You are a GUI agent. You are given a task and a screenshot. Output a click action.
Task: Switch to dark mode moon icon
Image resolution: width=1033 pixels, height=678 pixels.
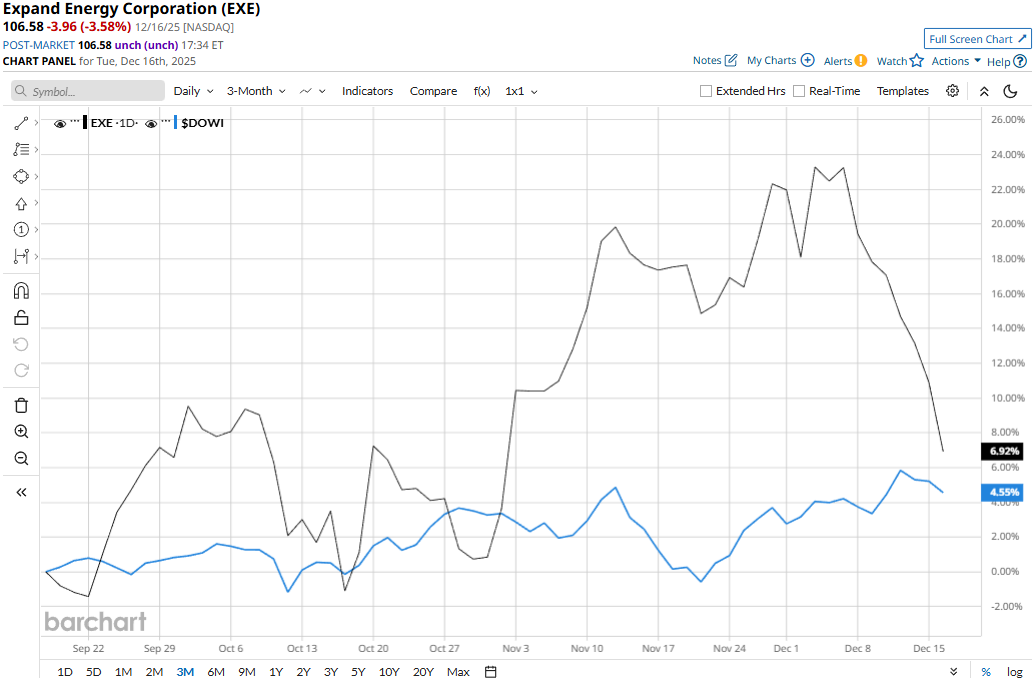[x=1011, y=92]
